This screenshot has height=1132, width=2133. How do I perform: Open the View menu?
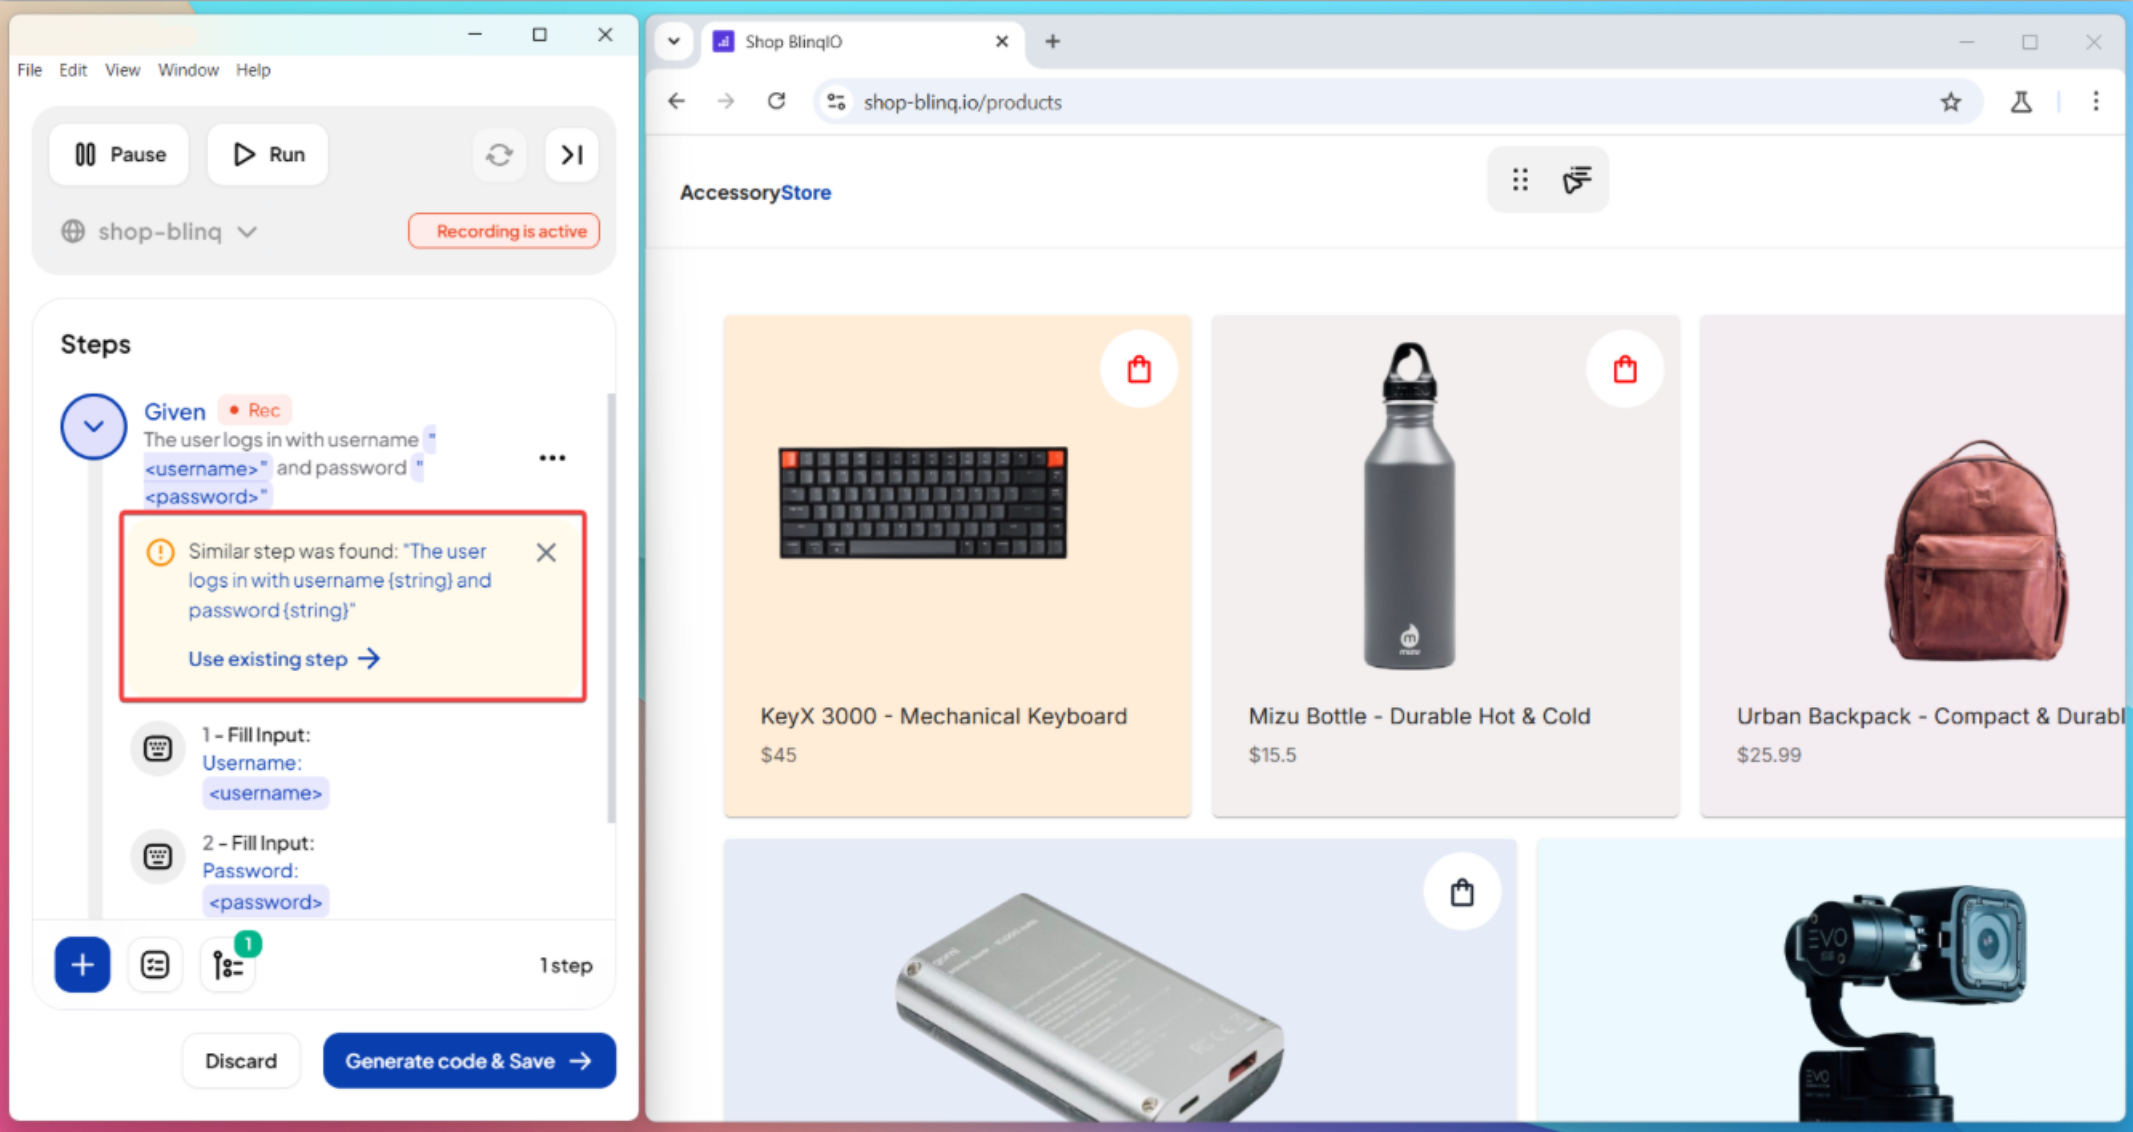pos(122,70)
